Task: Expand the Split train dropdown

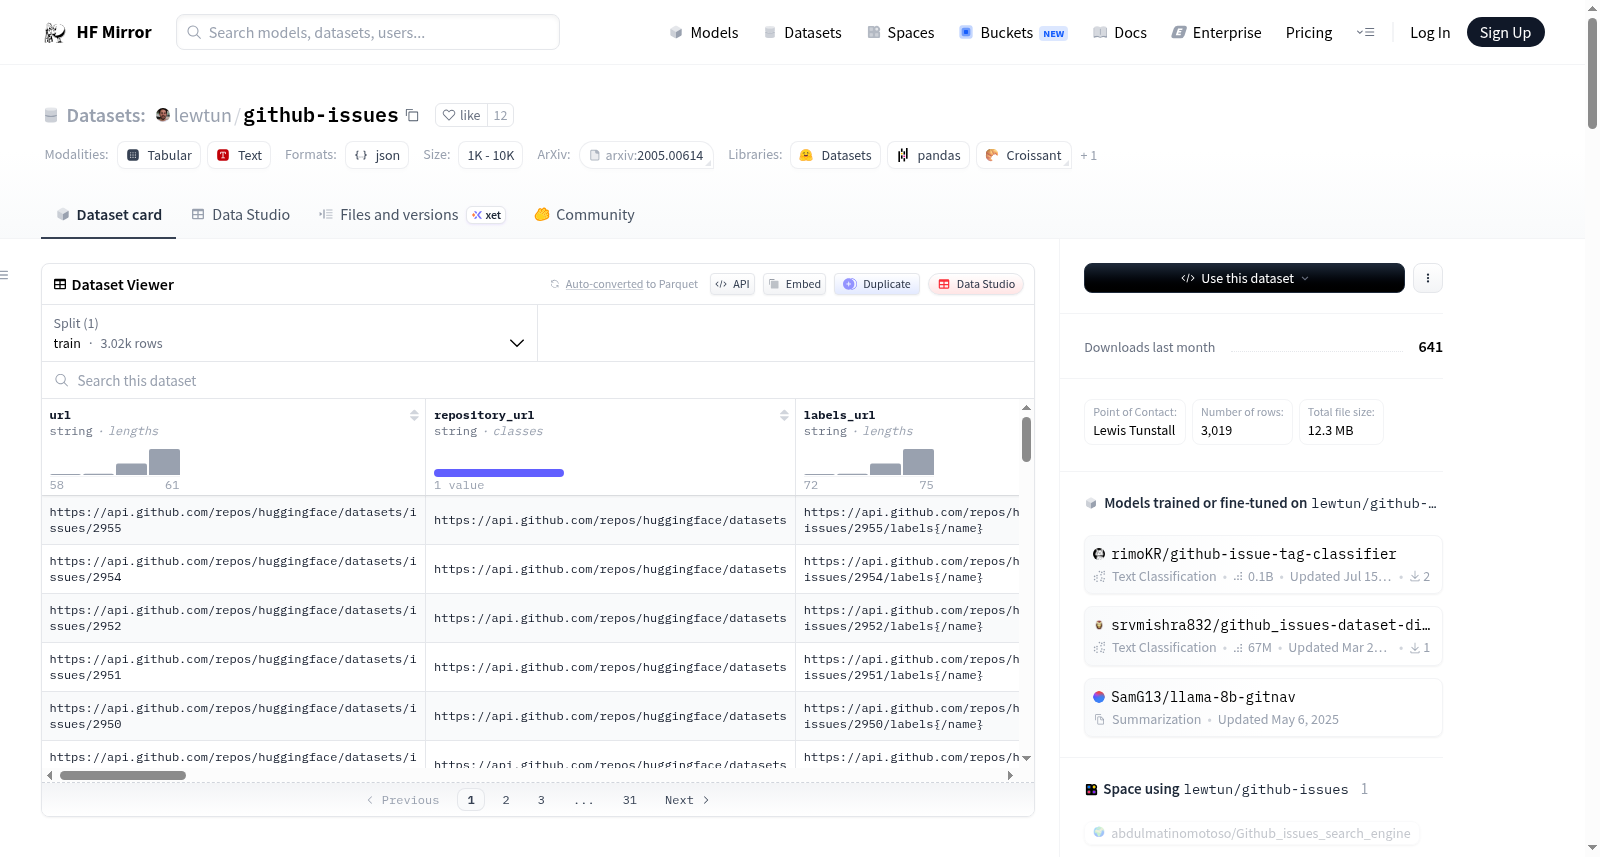Action: coord(289,333)
